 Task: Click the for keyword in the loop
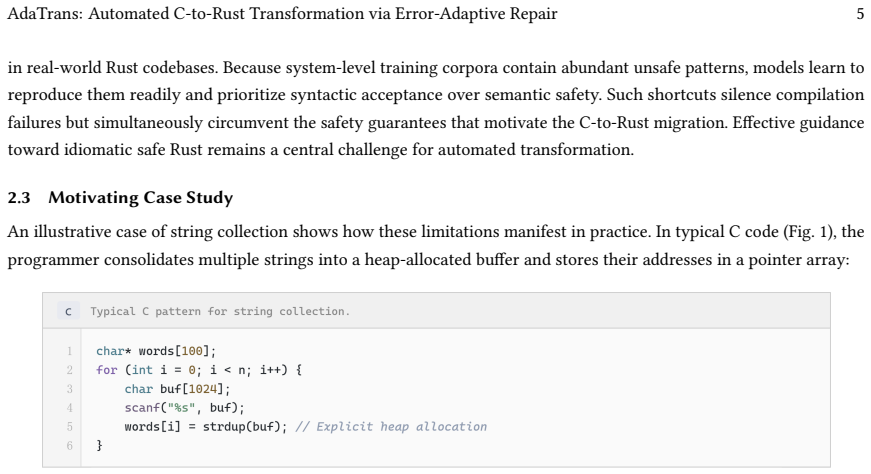tap(107, 370)
